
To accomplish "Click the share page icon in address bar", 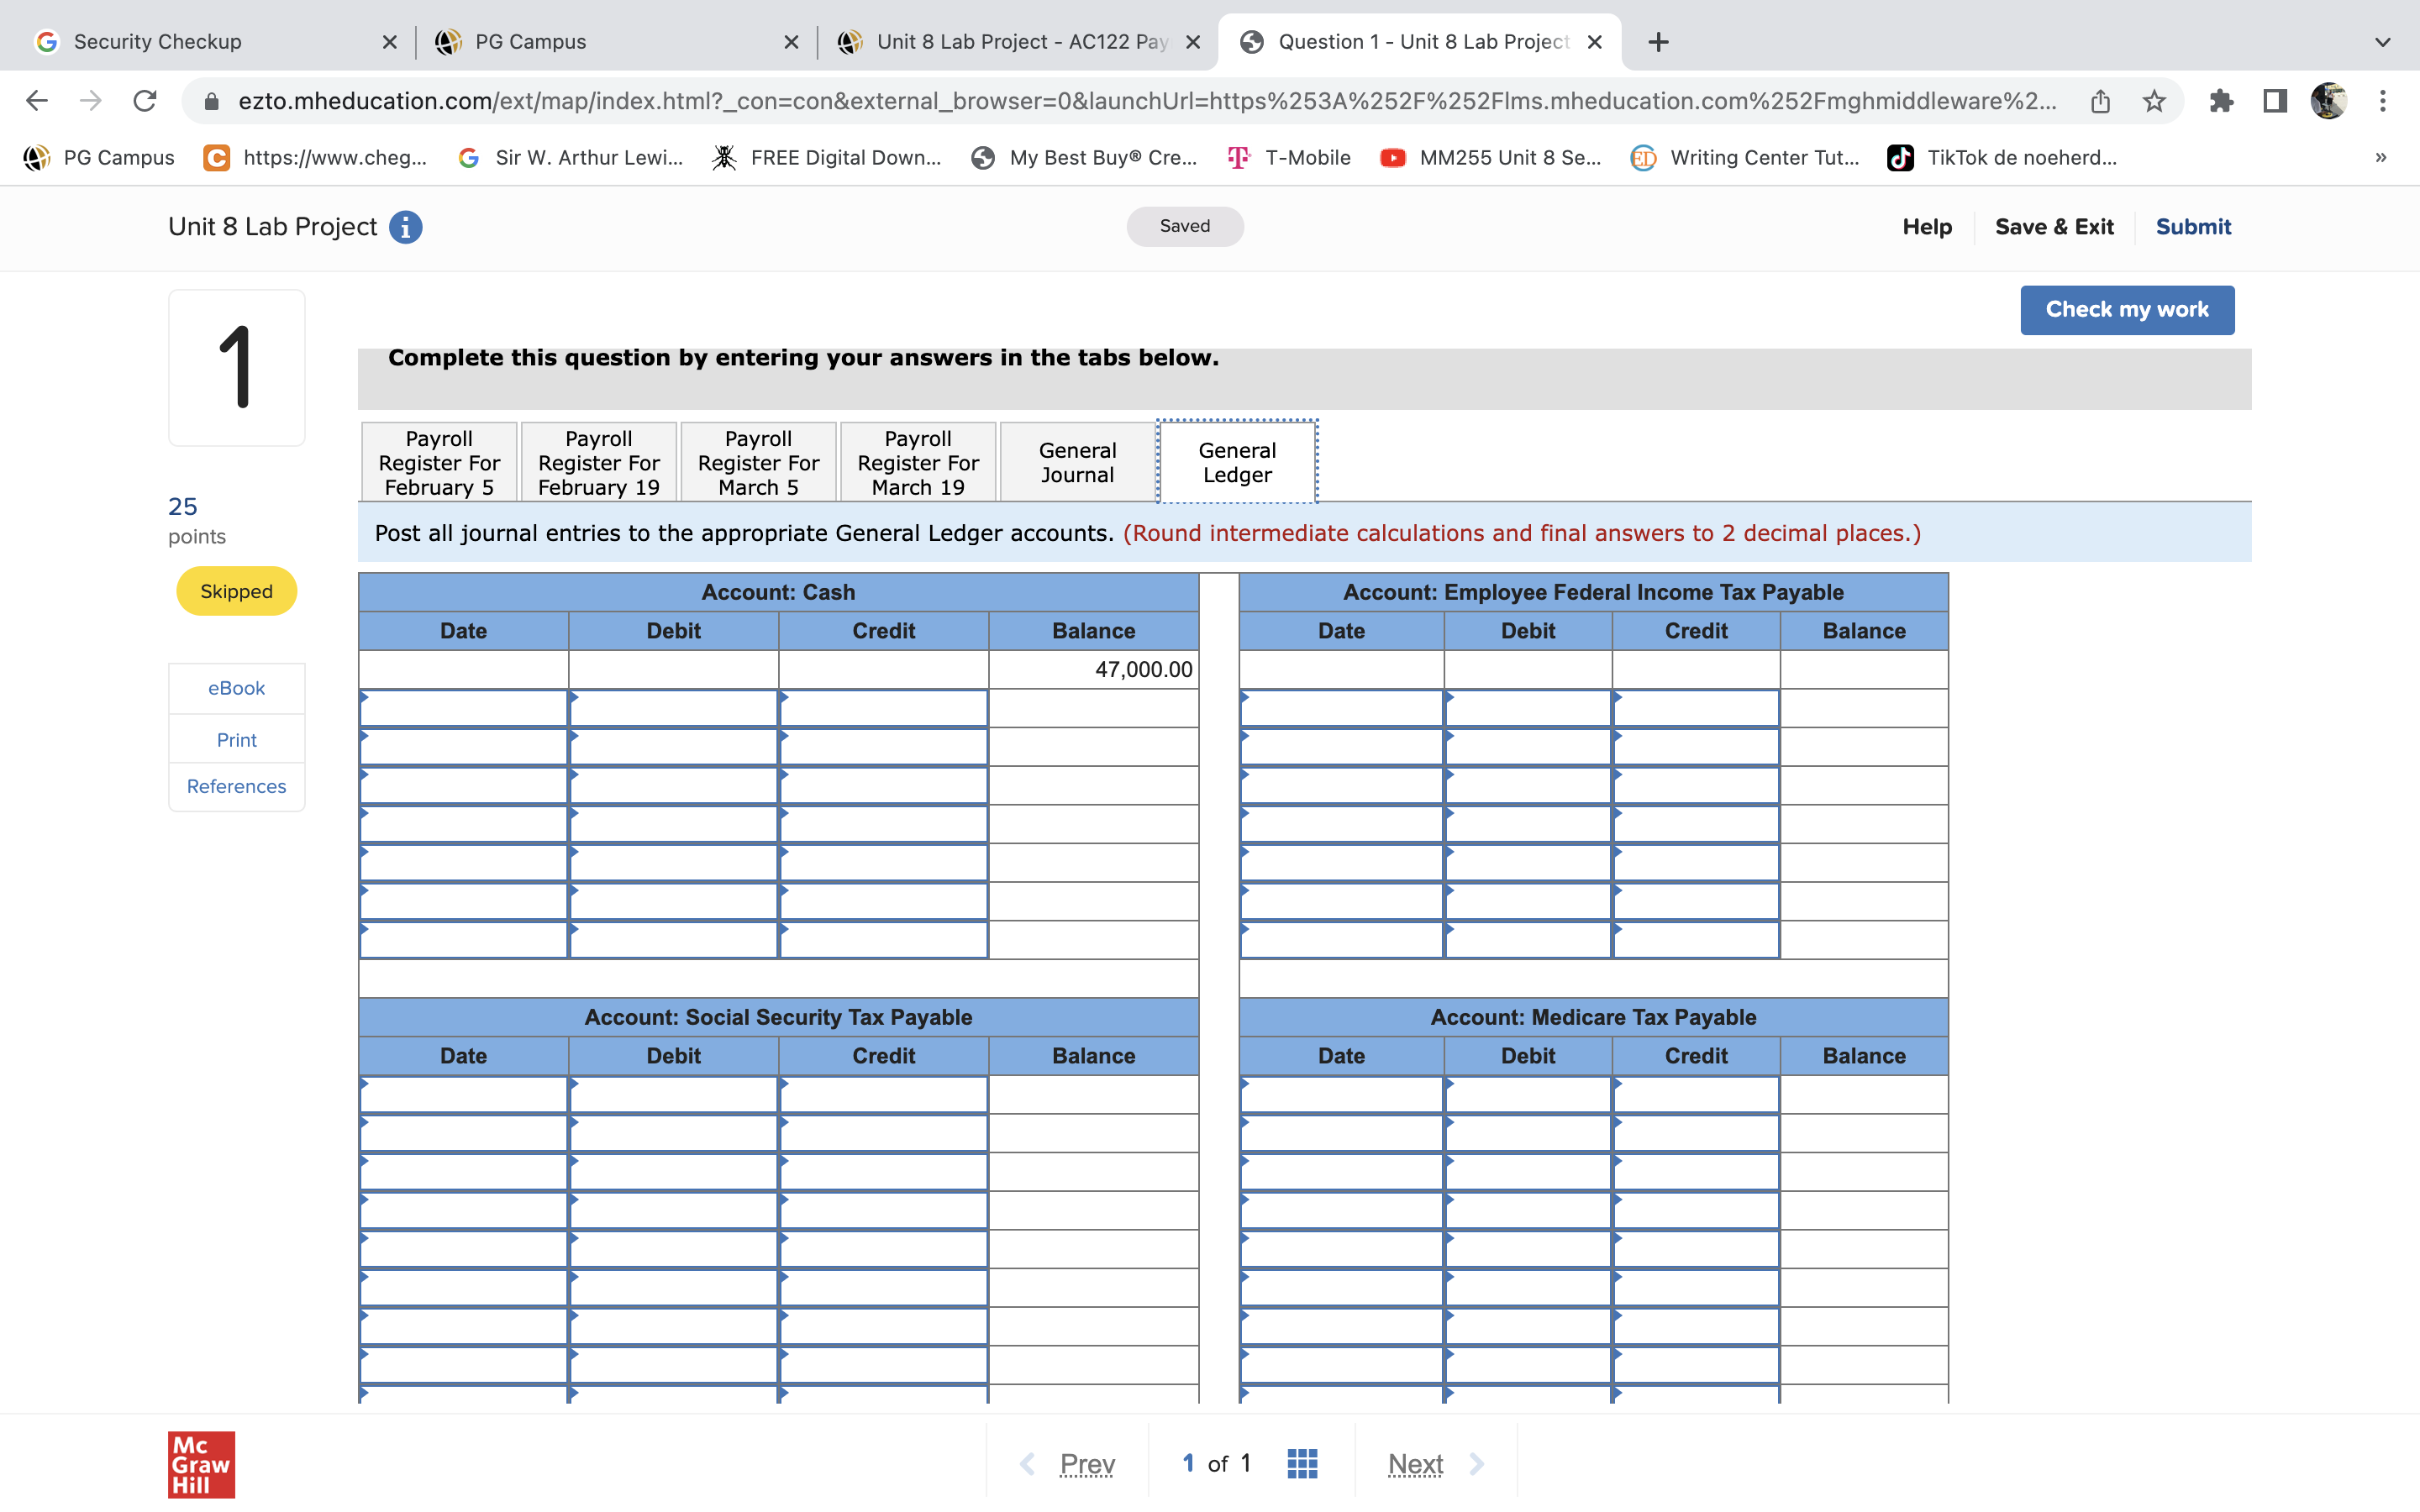I will [2100, 101].
